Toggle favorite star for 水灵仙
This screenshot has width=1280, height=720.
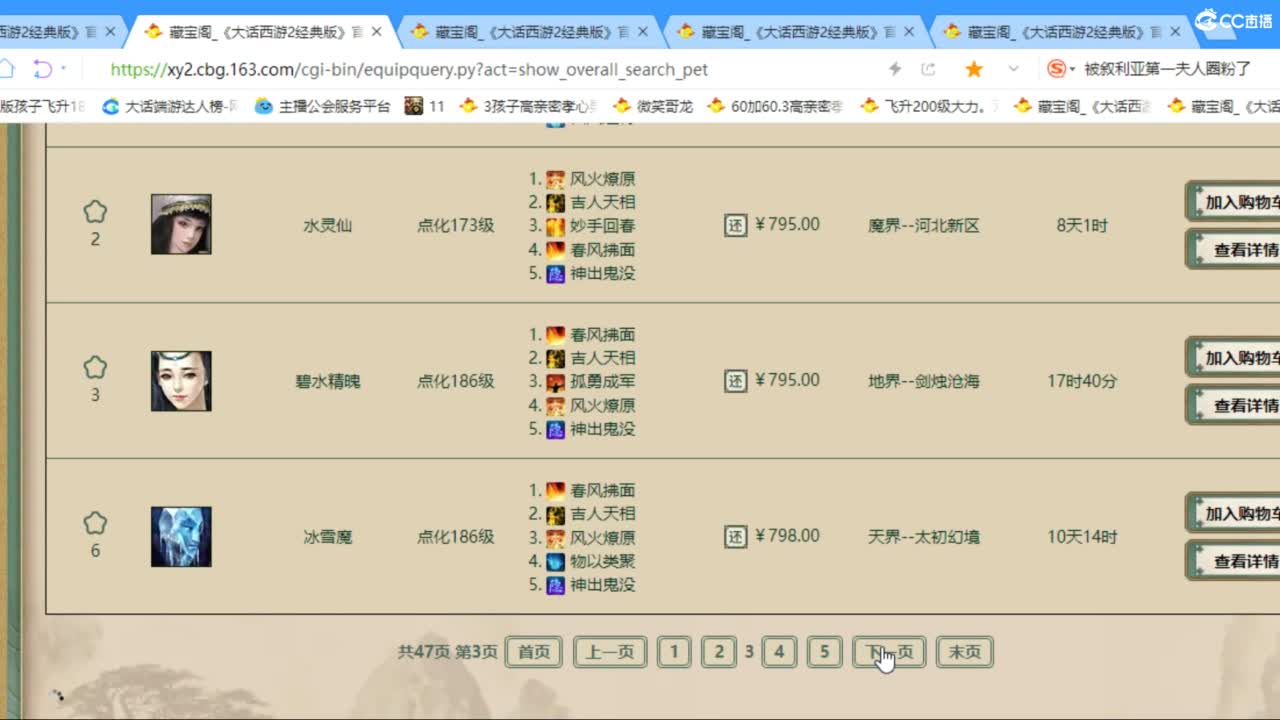[95, 212]
